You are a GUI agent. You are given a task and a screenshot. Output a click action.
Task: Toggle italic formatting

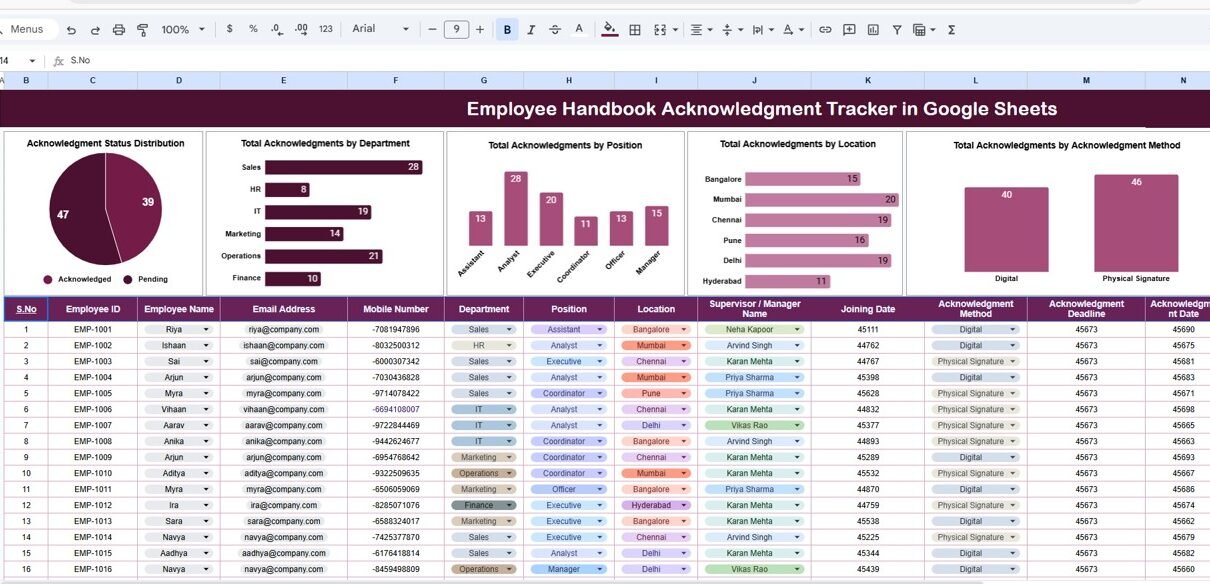tap(531, 30)
